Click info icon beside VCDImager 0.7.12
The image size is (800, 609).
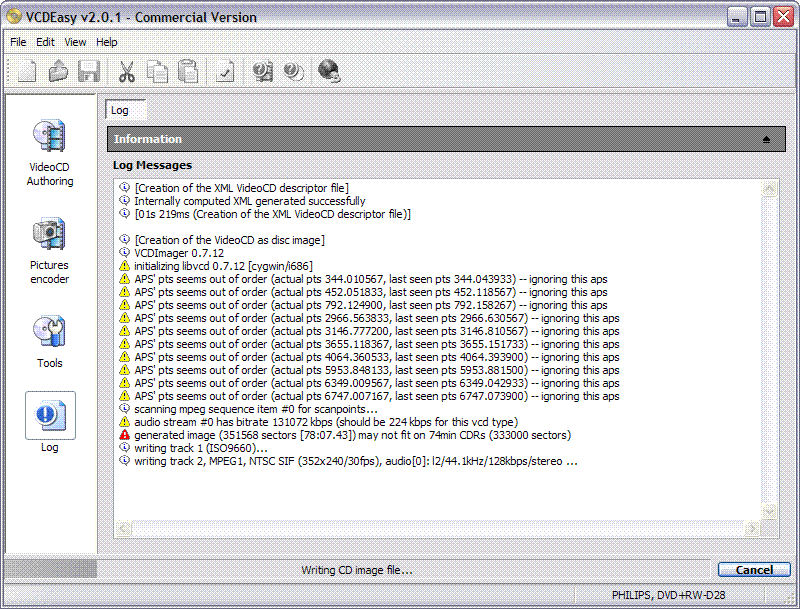tap(124, 252)
